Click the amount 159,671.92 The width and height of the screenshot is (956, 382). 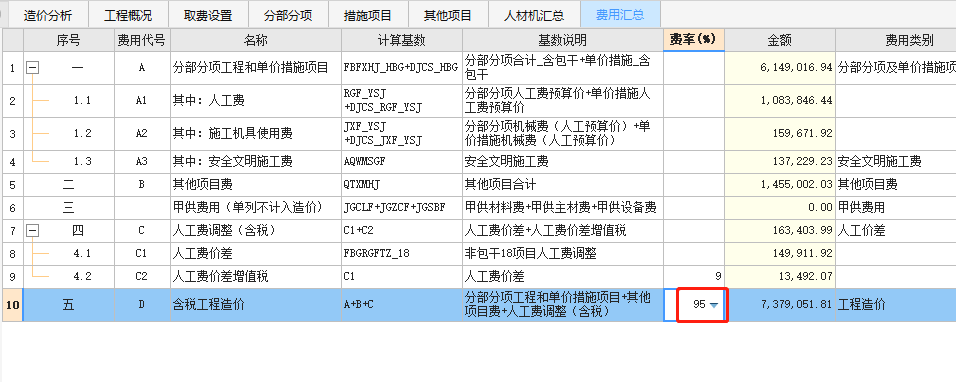[x=779, y=133]
